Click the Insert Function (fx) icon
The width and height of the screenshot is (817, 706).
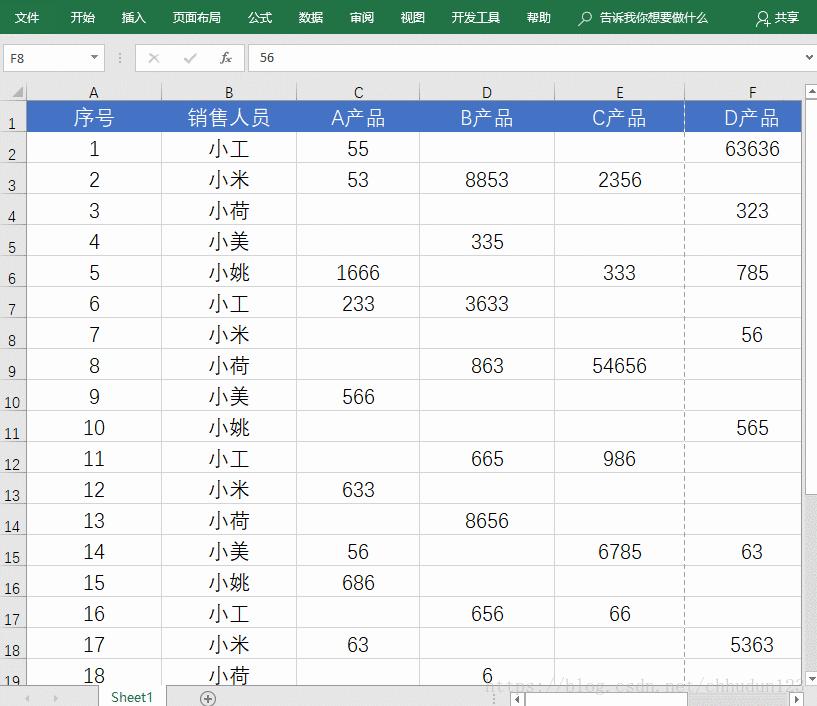click(x=227, y=58)
